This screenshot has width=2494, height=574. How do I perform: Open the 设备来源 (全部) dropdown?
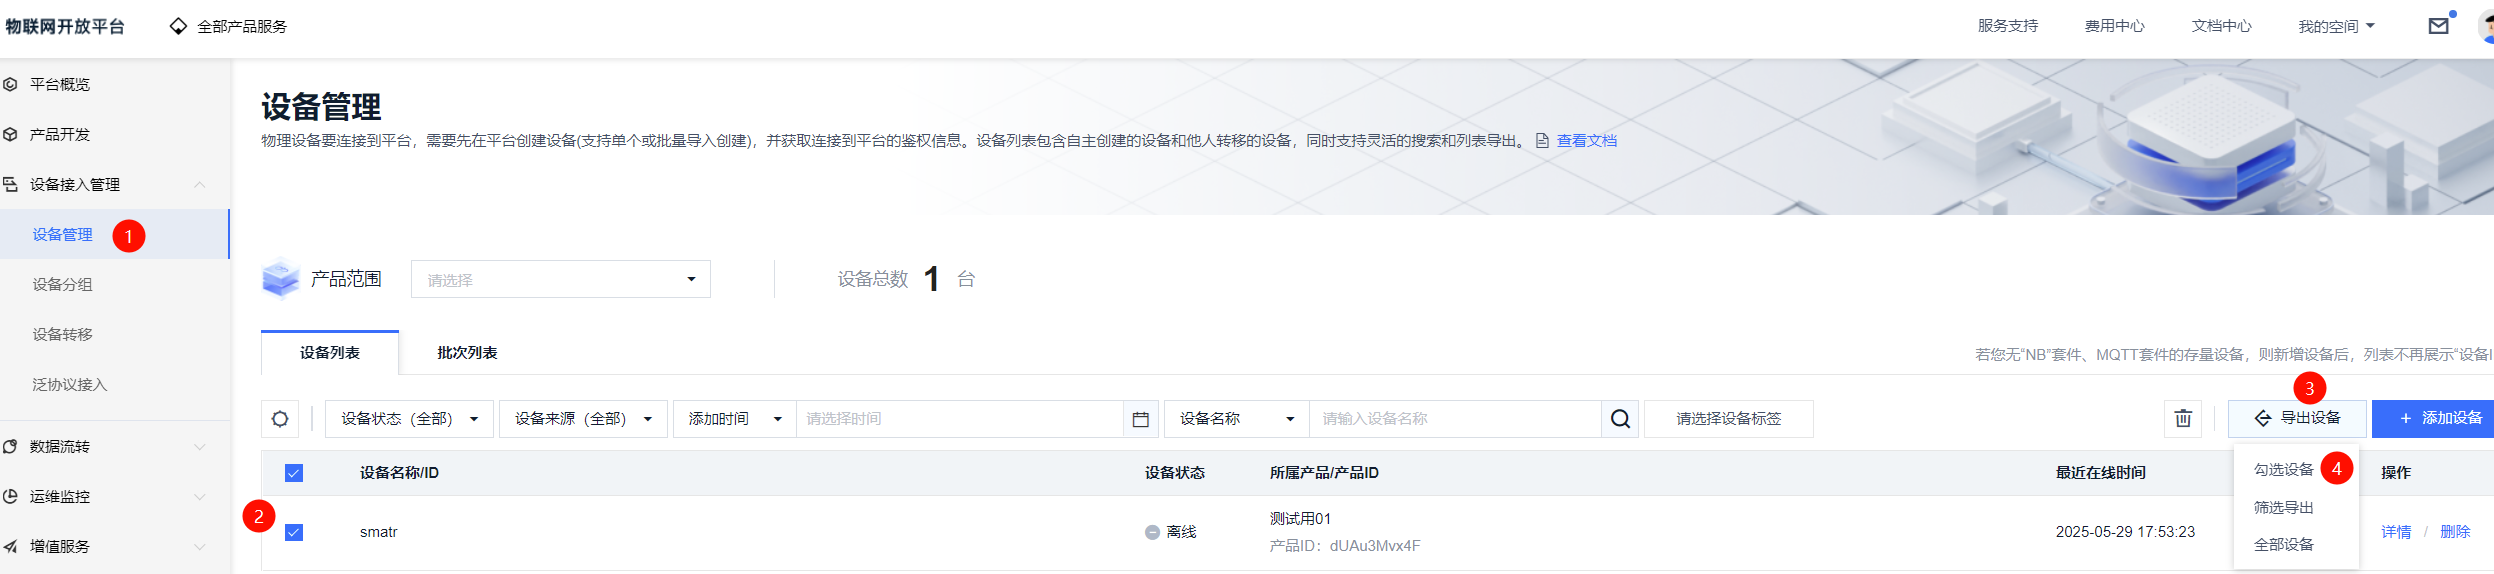(583, 419)
